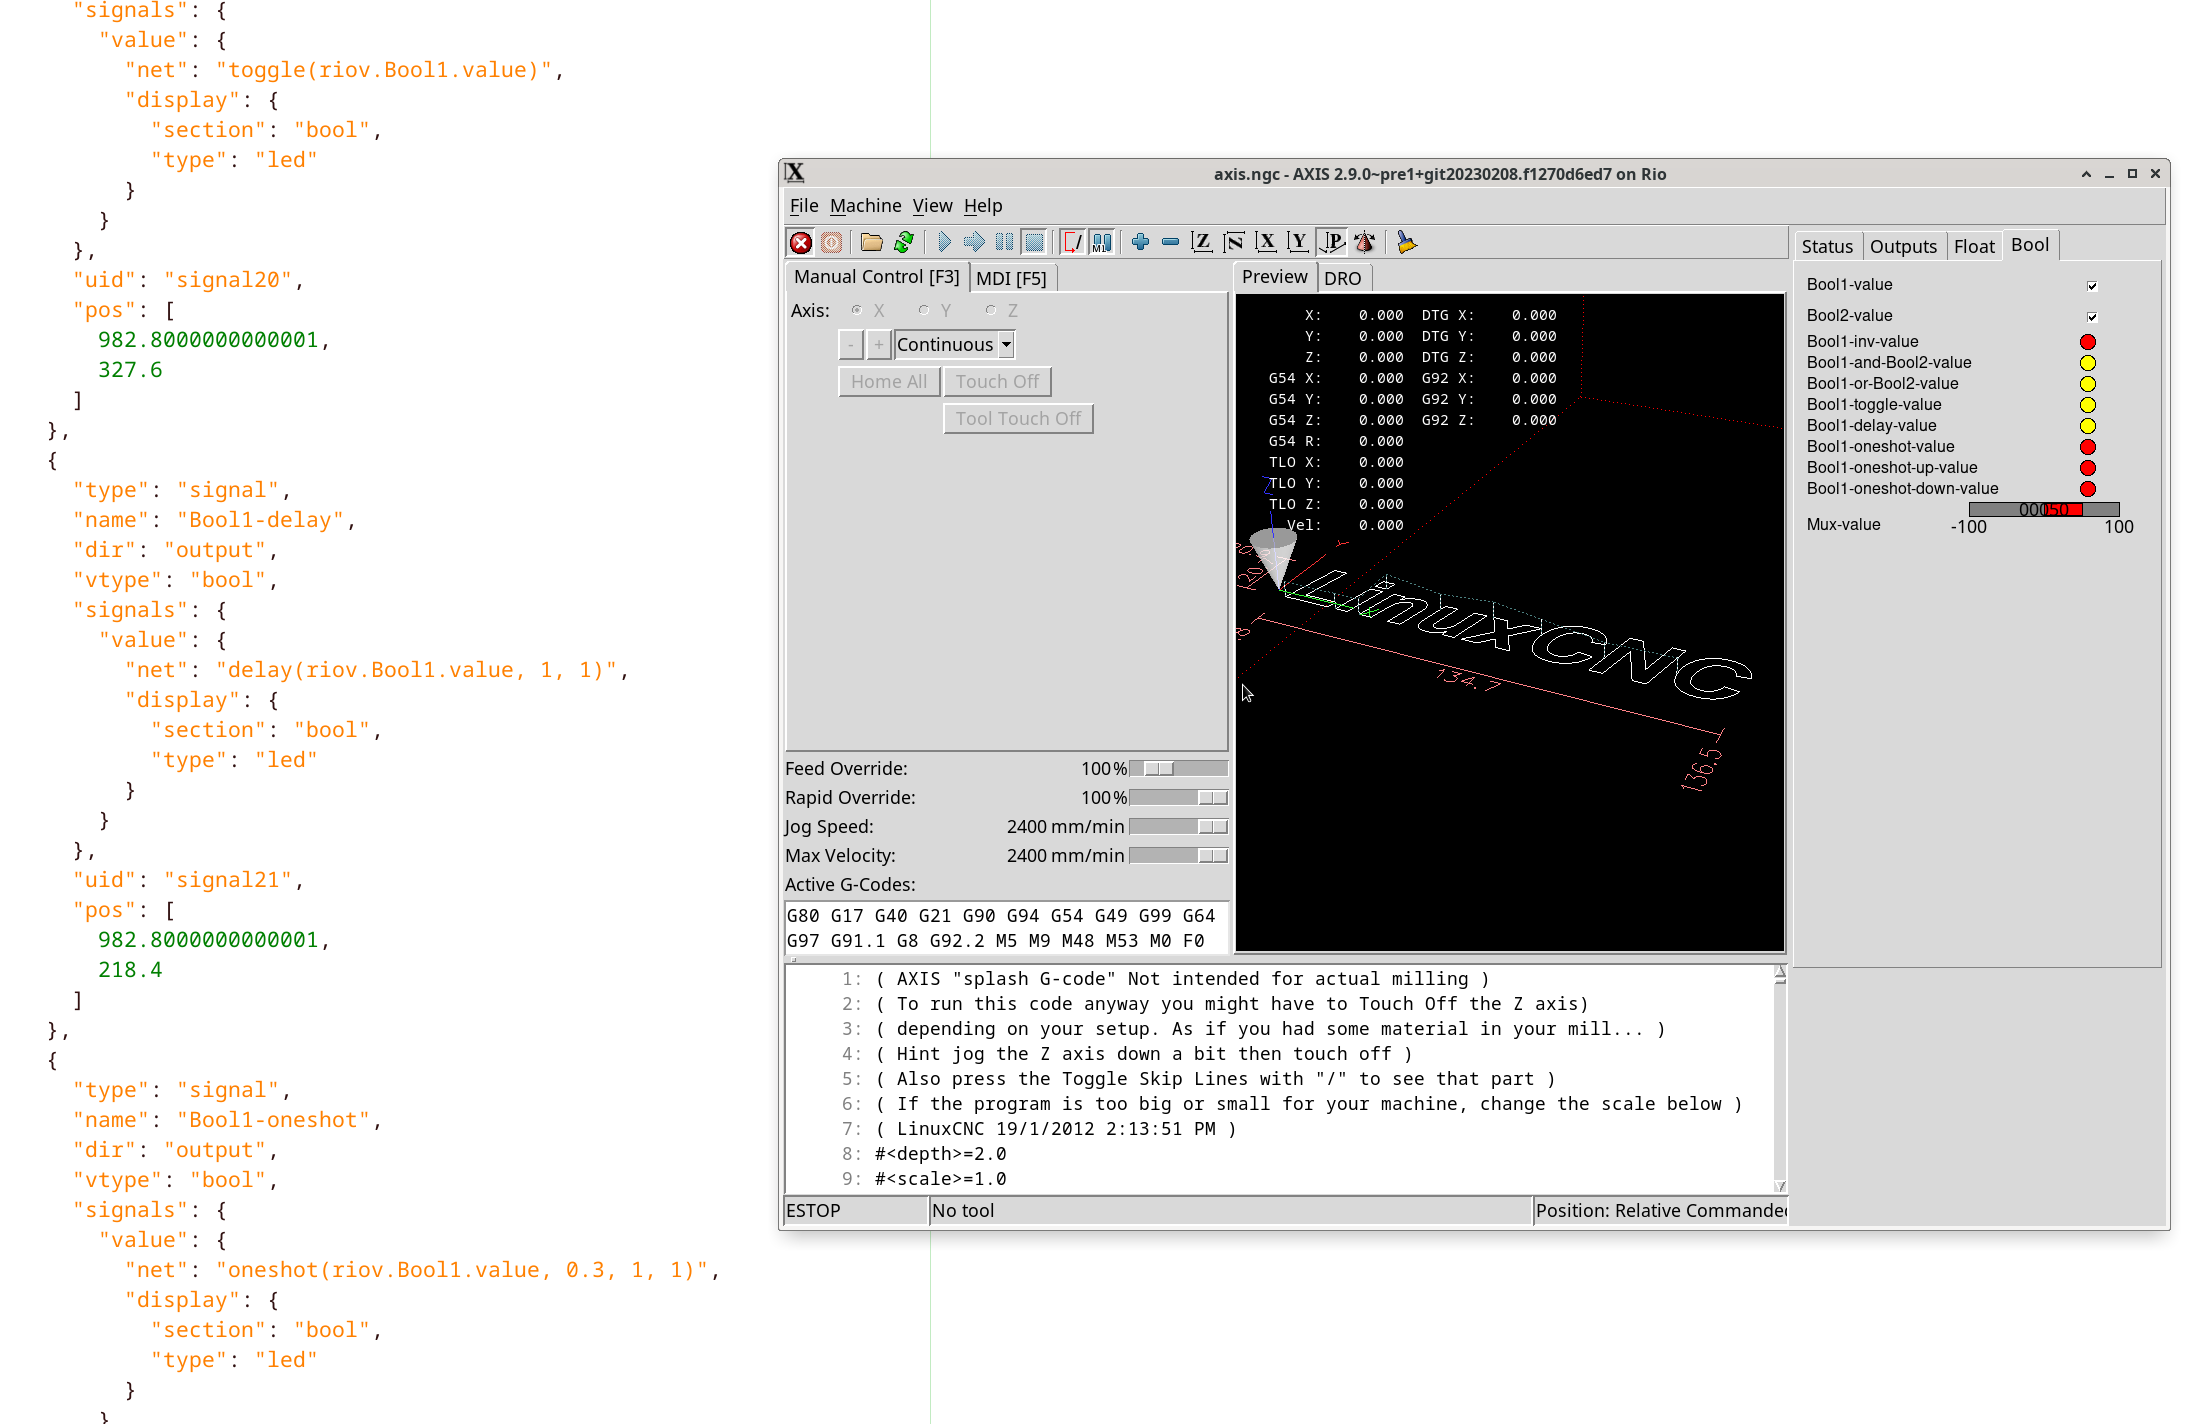Select the Z axis radio button

[990, 310]
